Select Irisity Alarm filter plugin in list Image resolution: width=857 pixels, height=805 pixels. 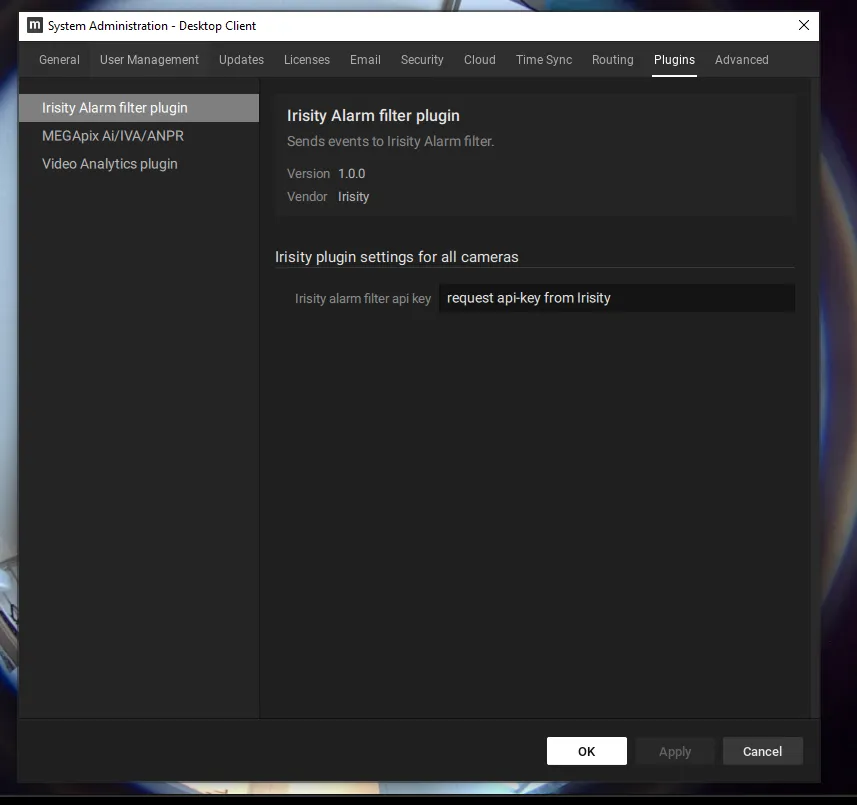point(139,108)
